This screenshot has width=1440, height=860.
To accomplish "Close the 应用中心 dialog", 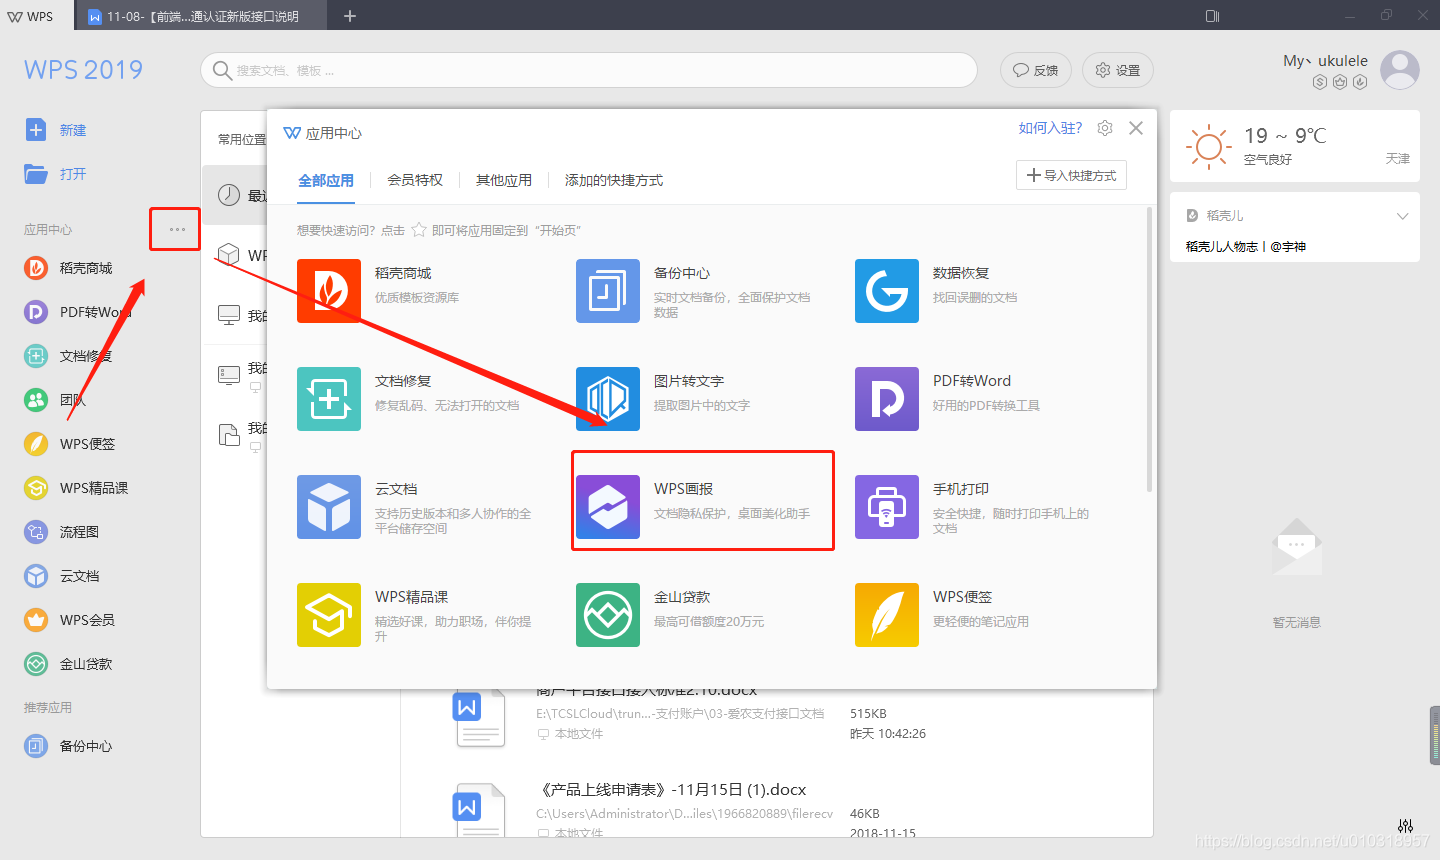I will pyautogui.click(x=1136, y=128).
